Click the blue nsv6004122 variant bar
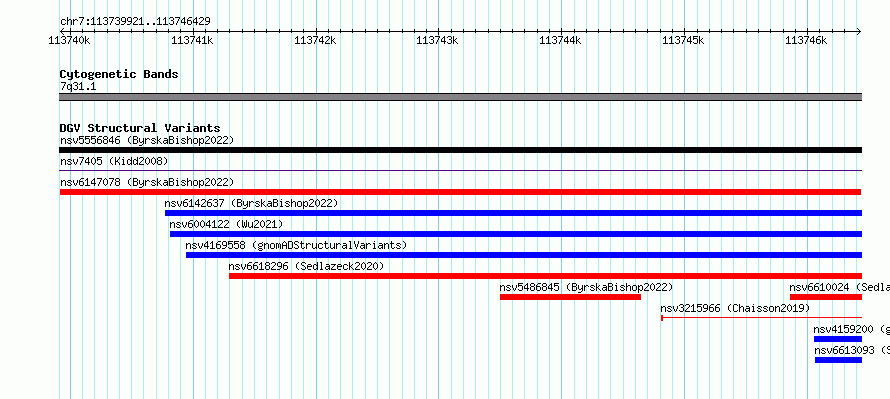This screenshot has height=399, width=890. [516, 234]
